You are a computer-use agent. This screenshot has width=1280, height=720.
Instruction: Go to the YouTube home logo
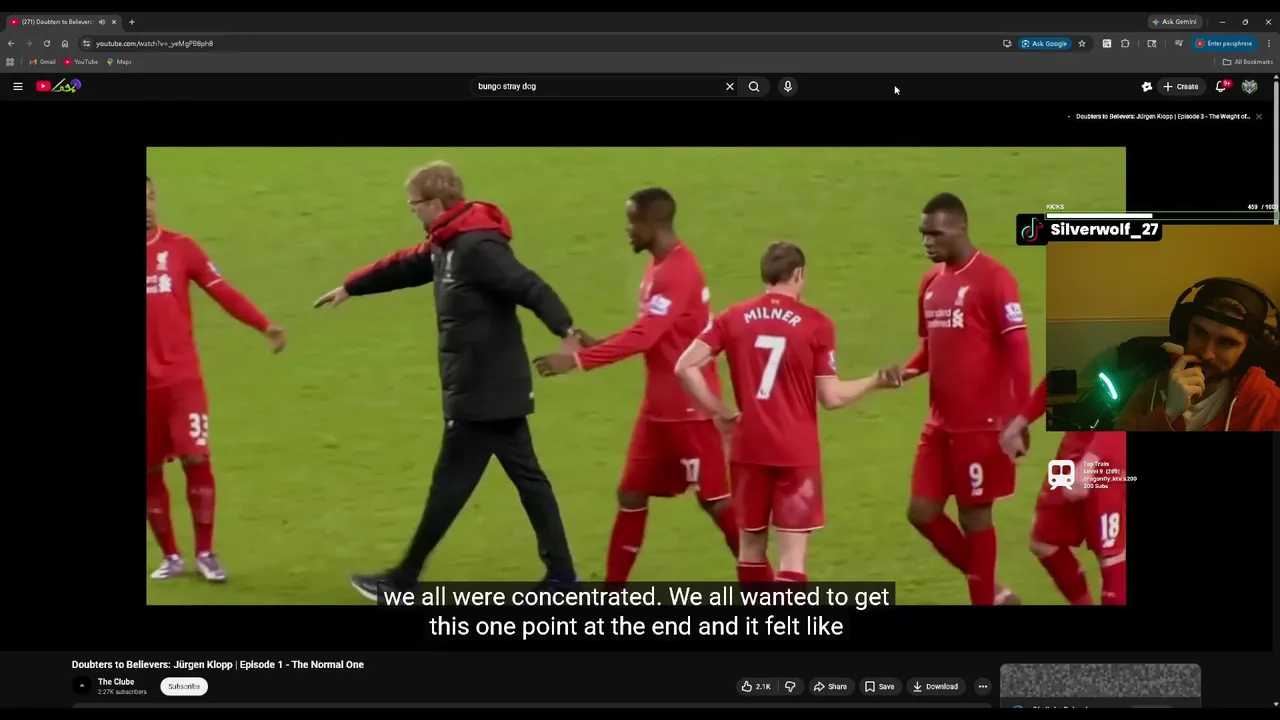(x=58, y=86)
